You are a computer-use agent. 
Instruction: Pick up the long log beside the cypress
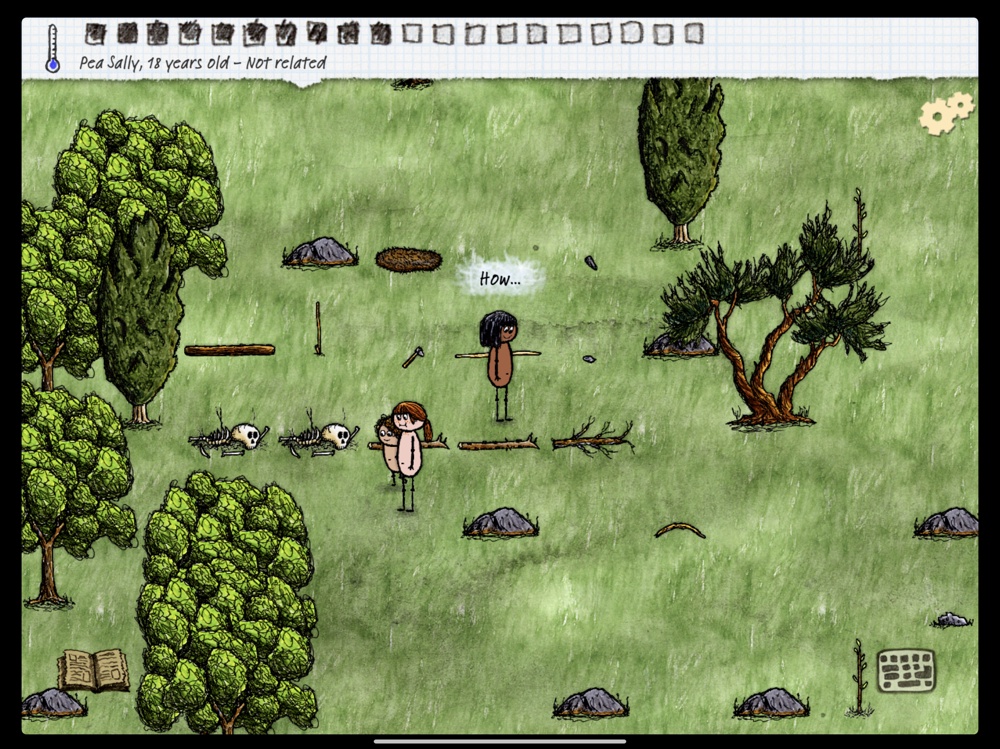coord(230,350)
